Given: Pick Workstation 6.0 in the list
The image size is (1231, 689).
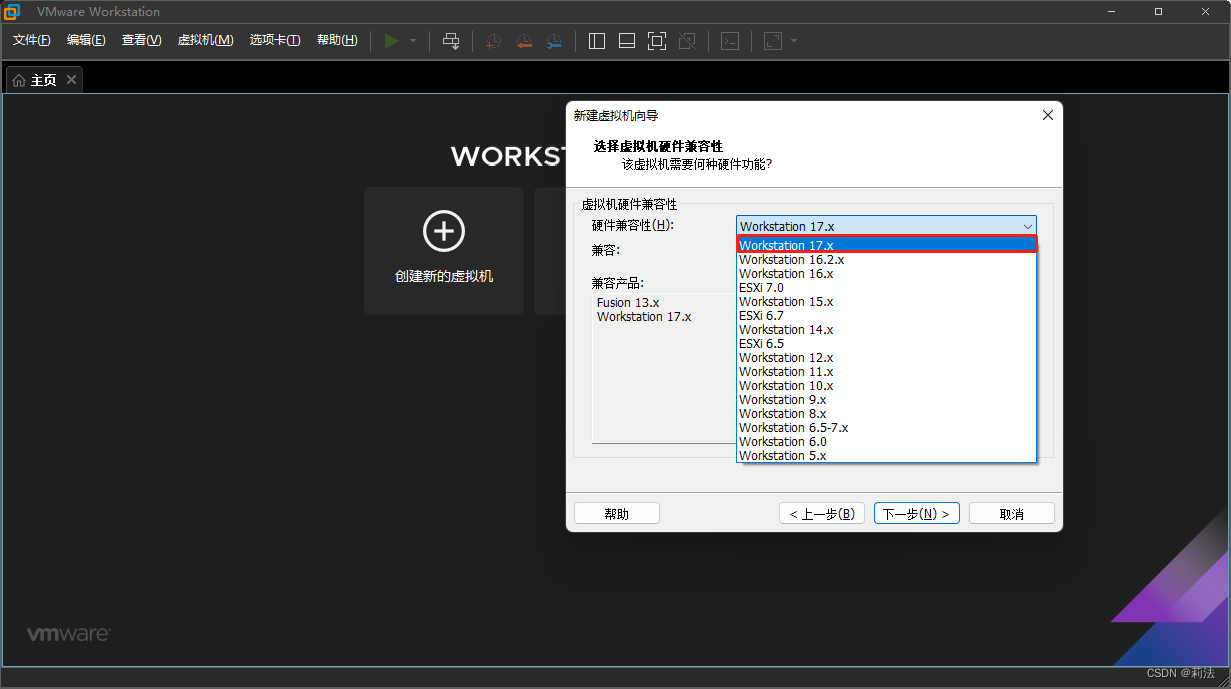Looking at the screenshot, I should pyautogui.click(x=886, y=441).
